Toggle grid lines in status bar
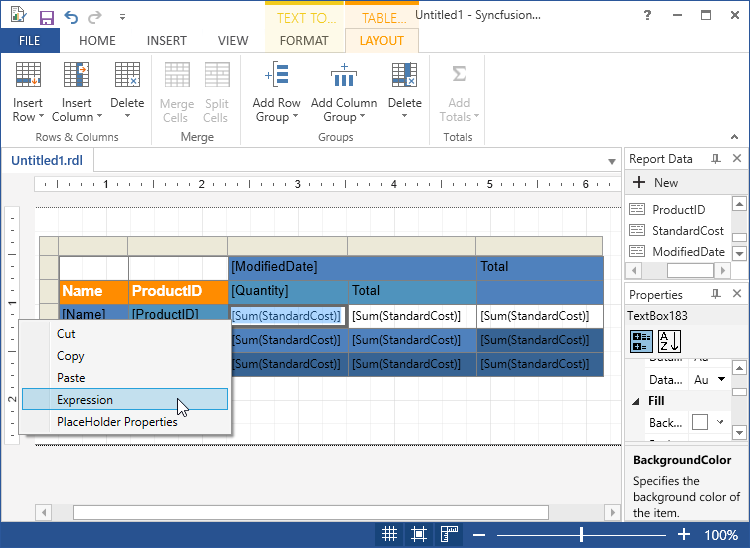 [389, 534]
